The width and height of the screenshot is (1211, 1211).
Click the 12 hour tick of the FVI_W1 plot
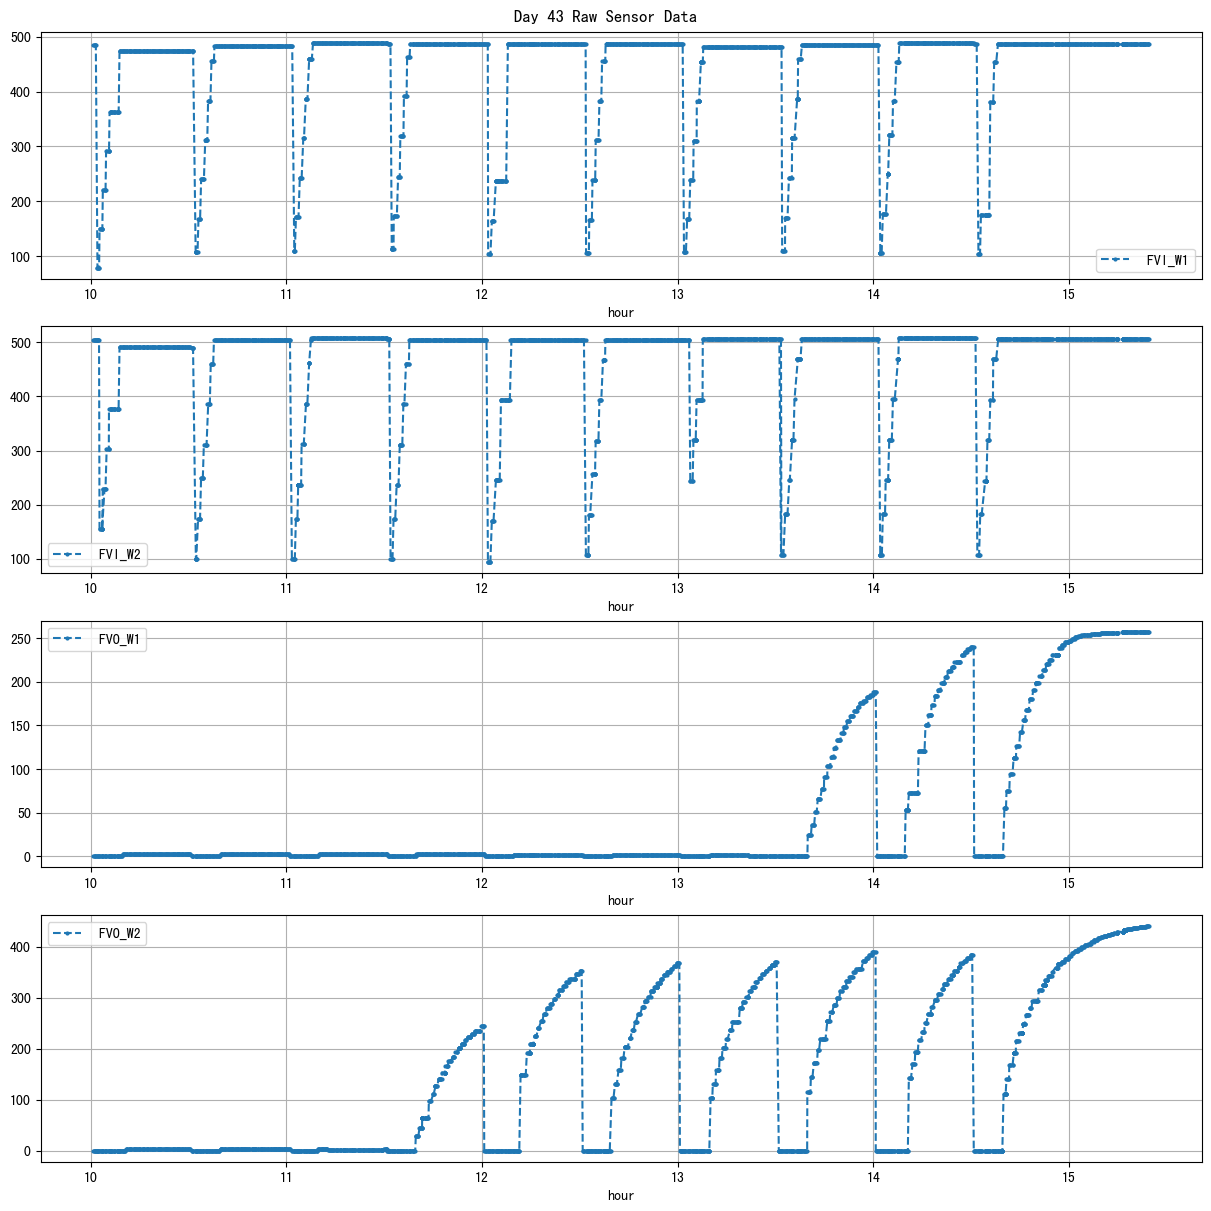[482, 294]
